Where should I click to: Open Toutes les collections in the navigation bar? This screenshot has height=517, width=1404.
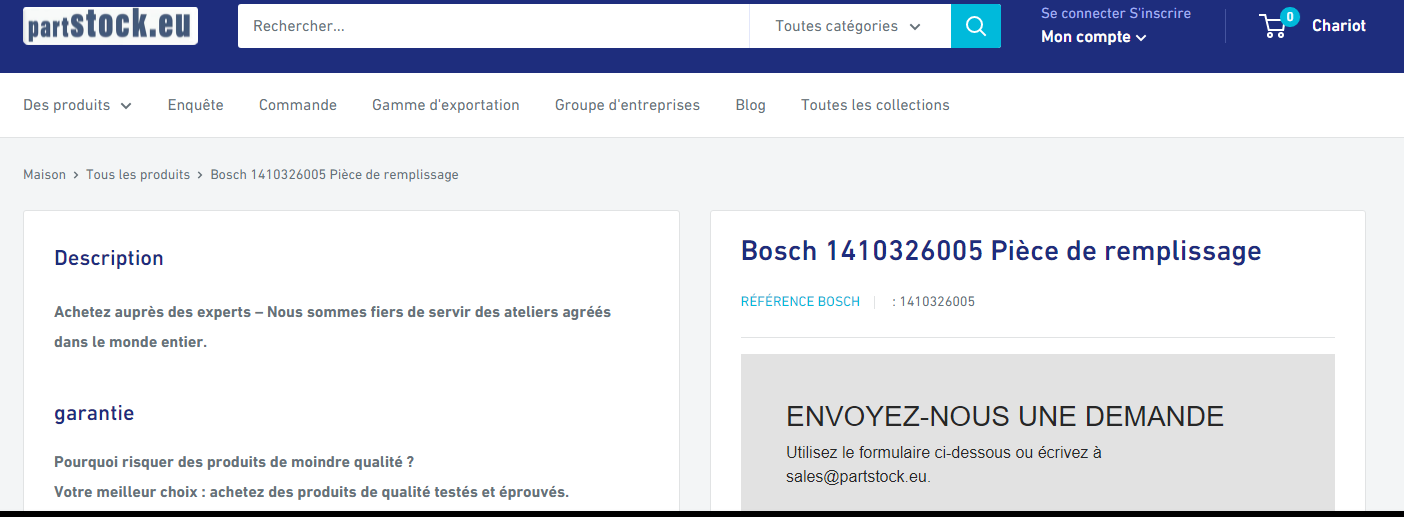875,105
